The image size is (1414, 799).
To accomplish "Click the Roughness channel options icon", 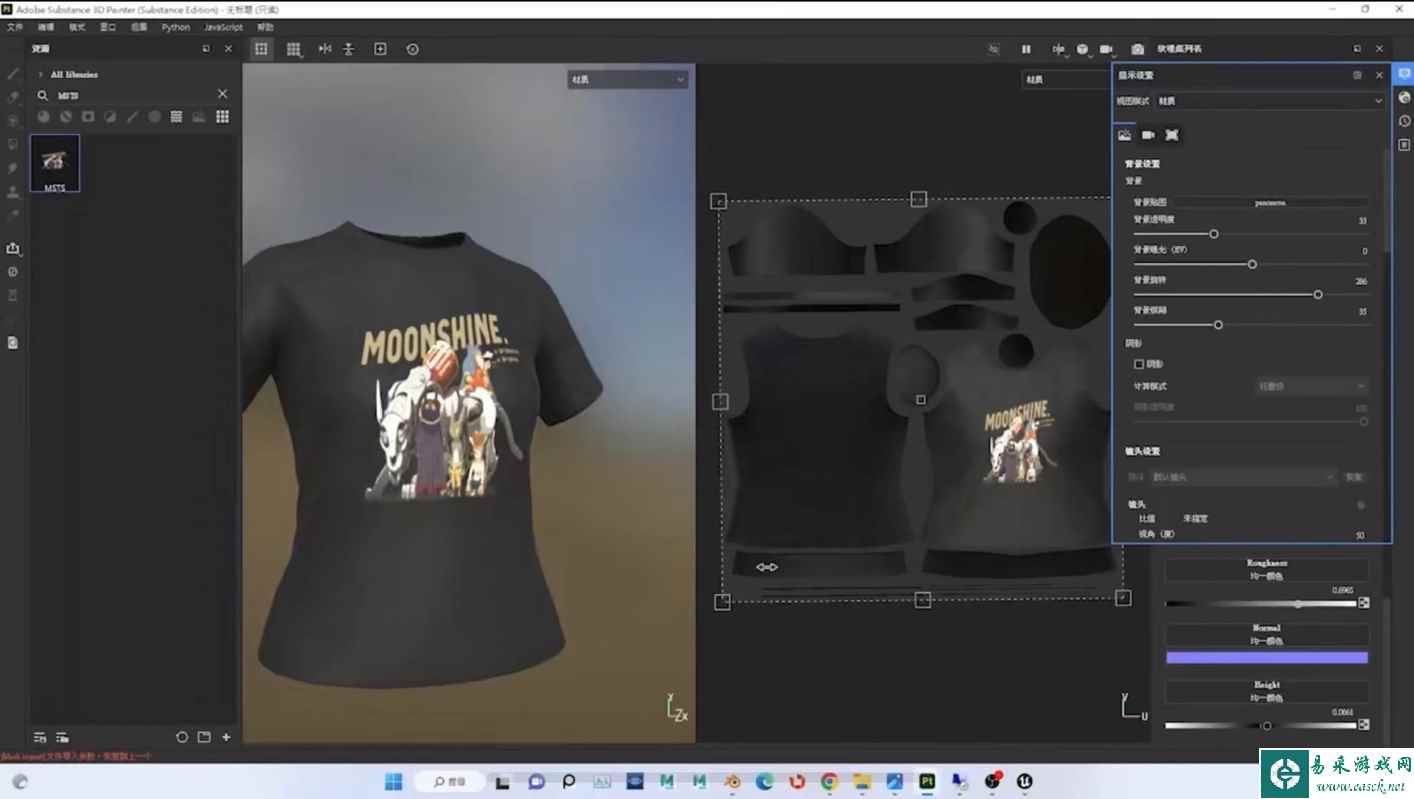I will coord(1363,603).
